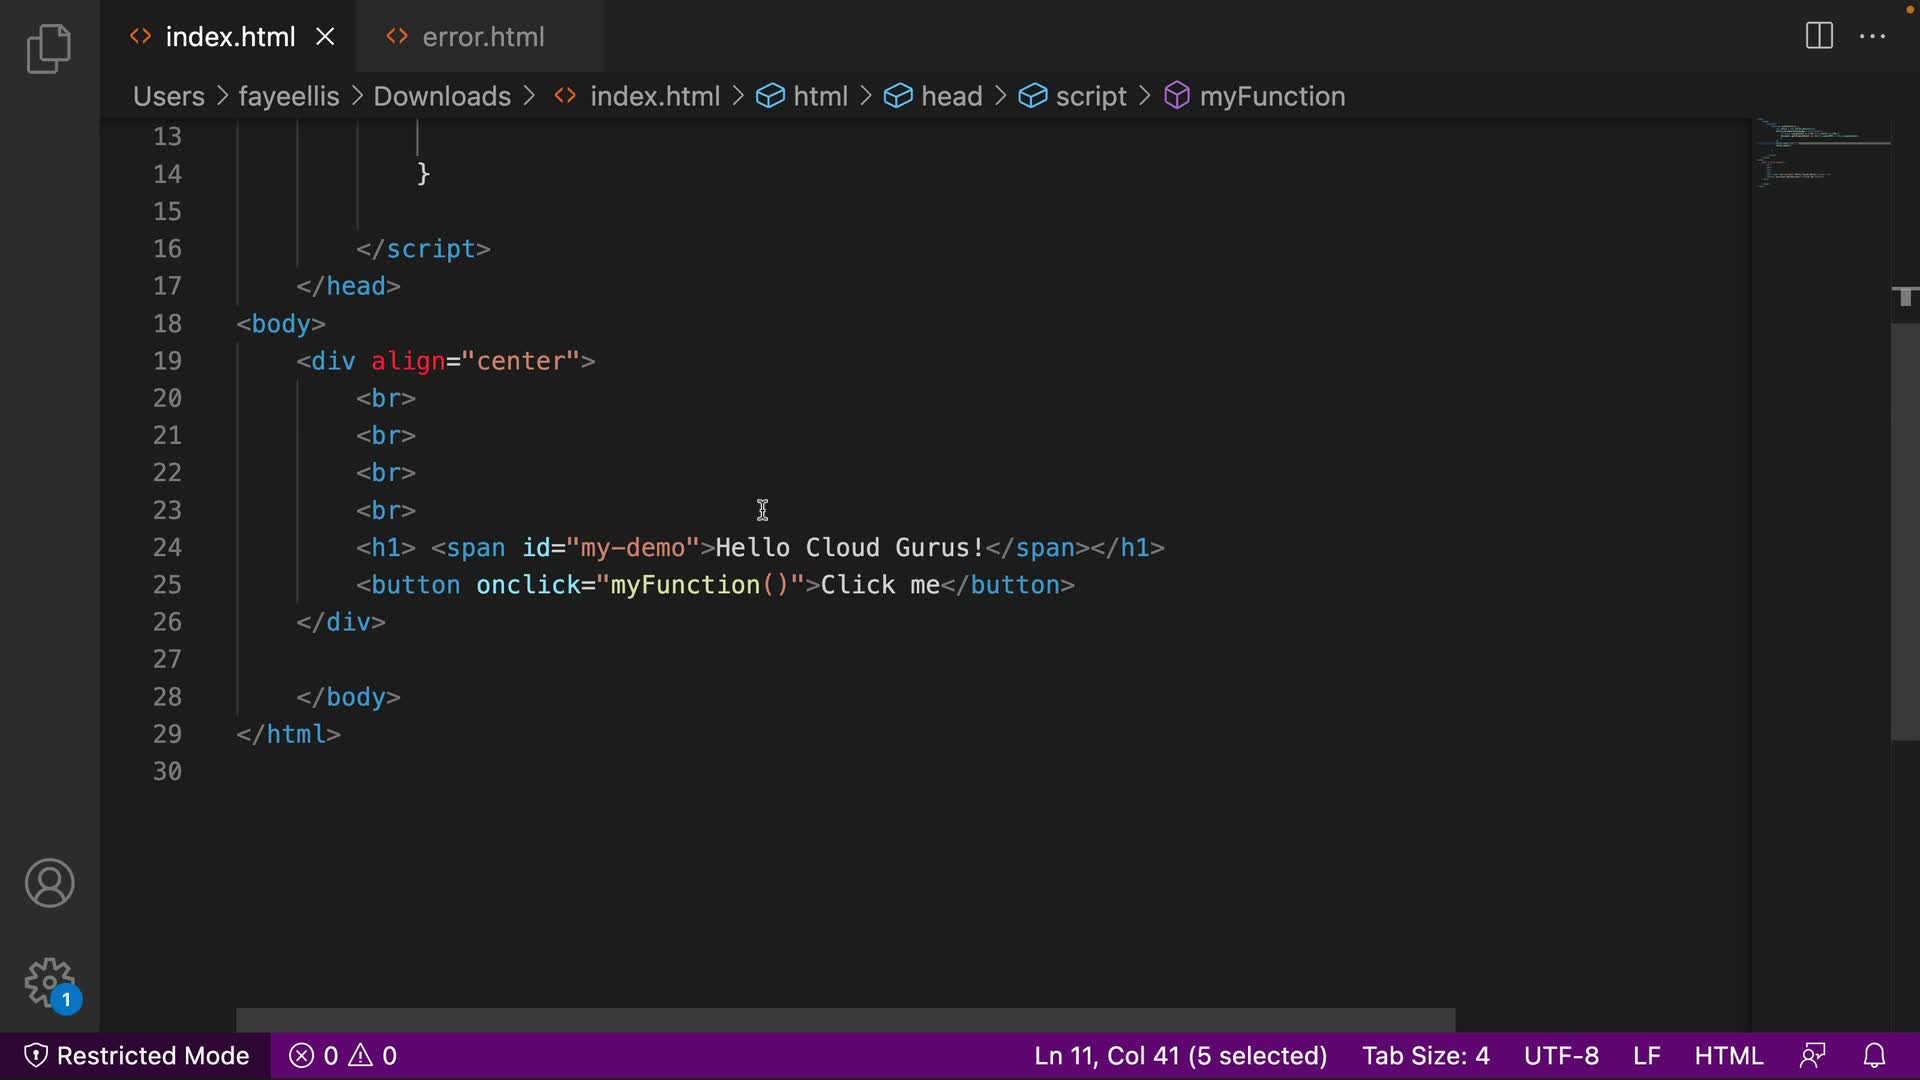Expand the myFunction breadcrumb
Viewport: 1920px width, 1080px height.
(1271, 96)
